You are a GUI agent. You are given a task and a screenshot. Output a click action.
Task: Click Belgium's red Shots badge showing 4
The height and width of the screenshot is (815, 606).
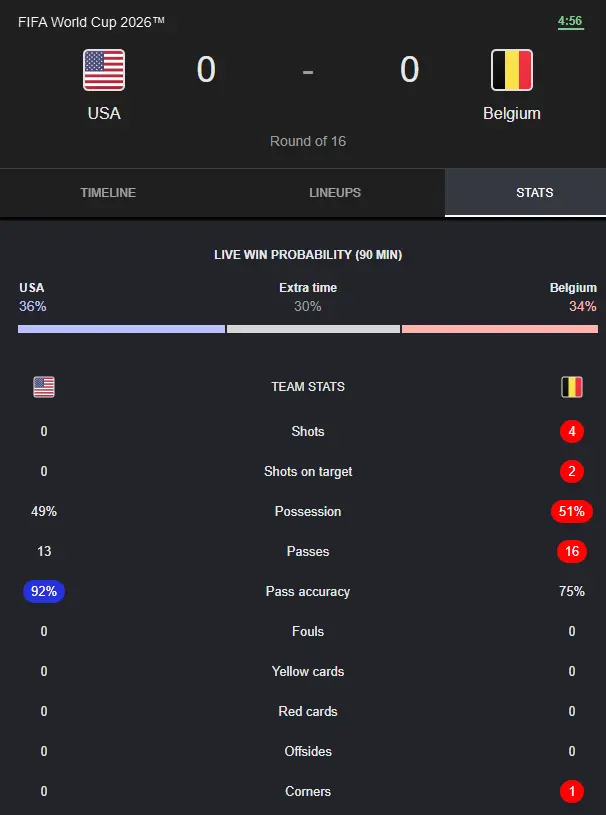(572, 431)
